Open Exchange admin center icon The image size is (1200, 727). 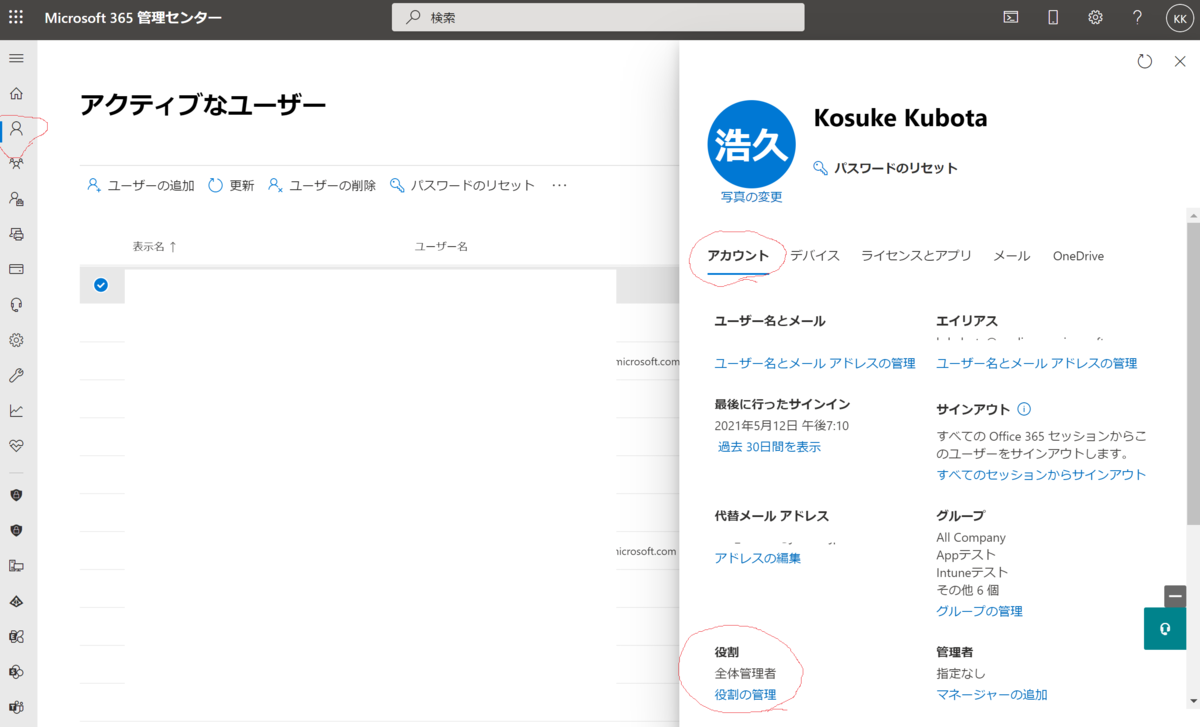[16, 636]
